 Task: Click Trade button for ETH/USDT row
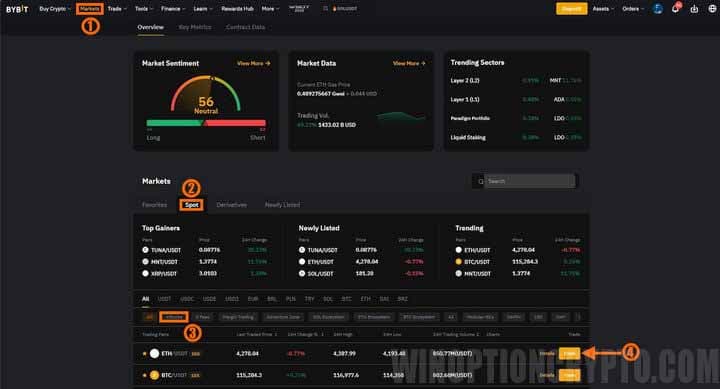tap(569, 354)
